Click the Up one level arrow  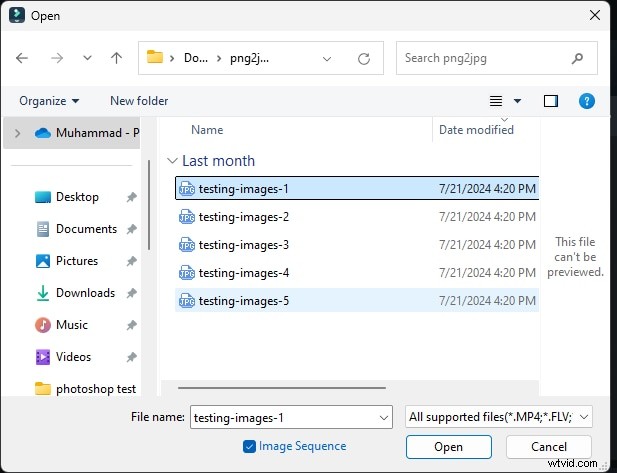[x=116, y=58]
